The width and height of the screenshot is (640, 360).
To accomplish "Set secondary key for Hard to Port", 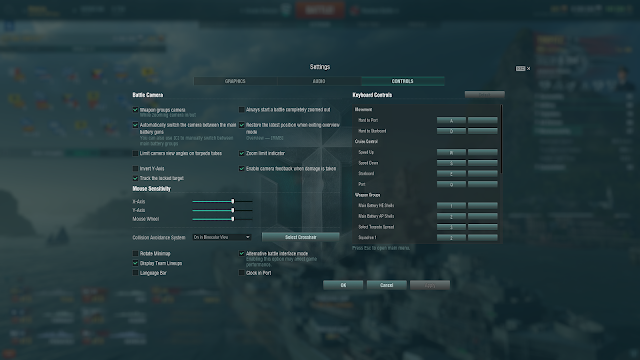I will pyautogui.click(x=482, y=120).
